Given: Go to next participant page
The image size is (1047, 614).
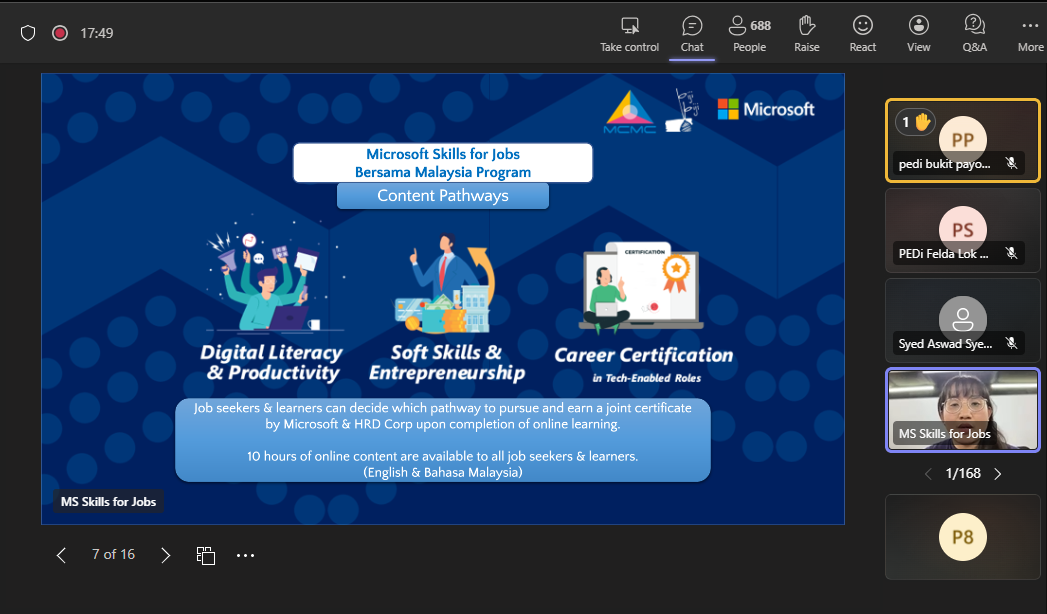Looking at the screenshot, I should click(997, 473).
